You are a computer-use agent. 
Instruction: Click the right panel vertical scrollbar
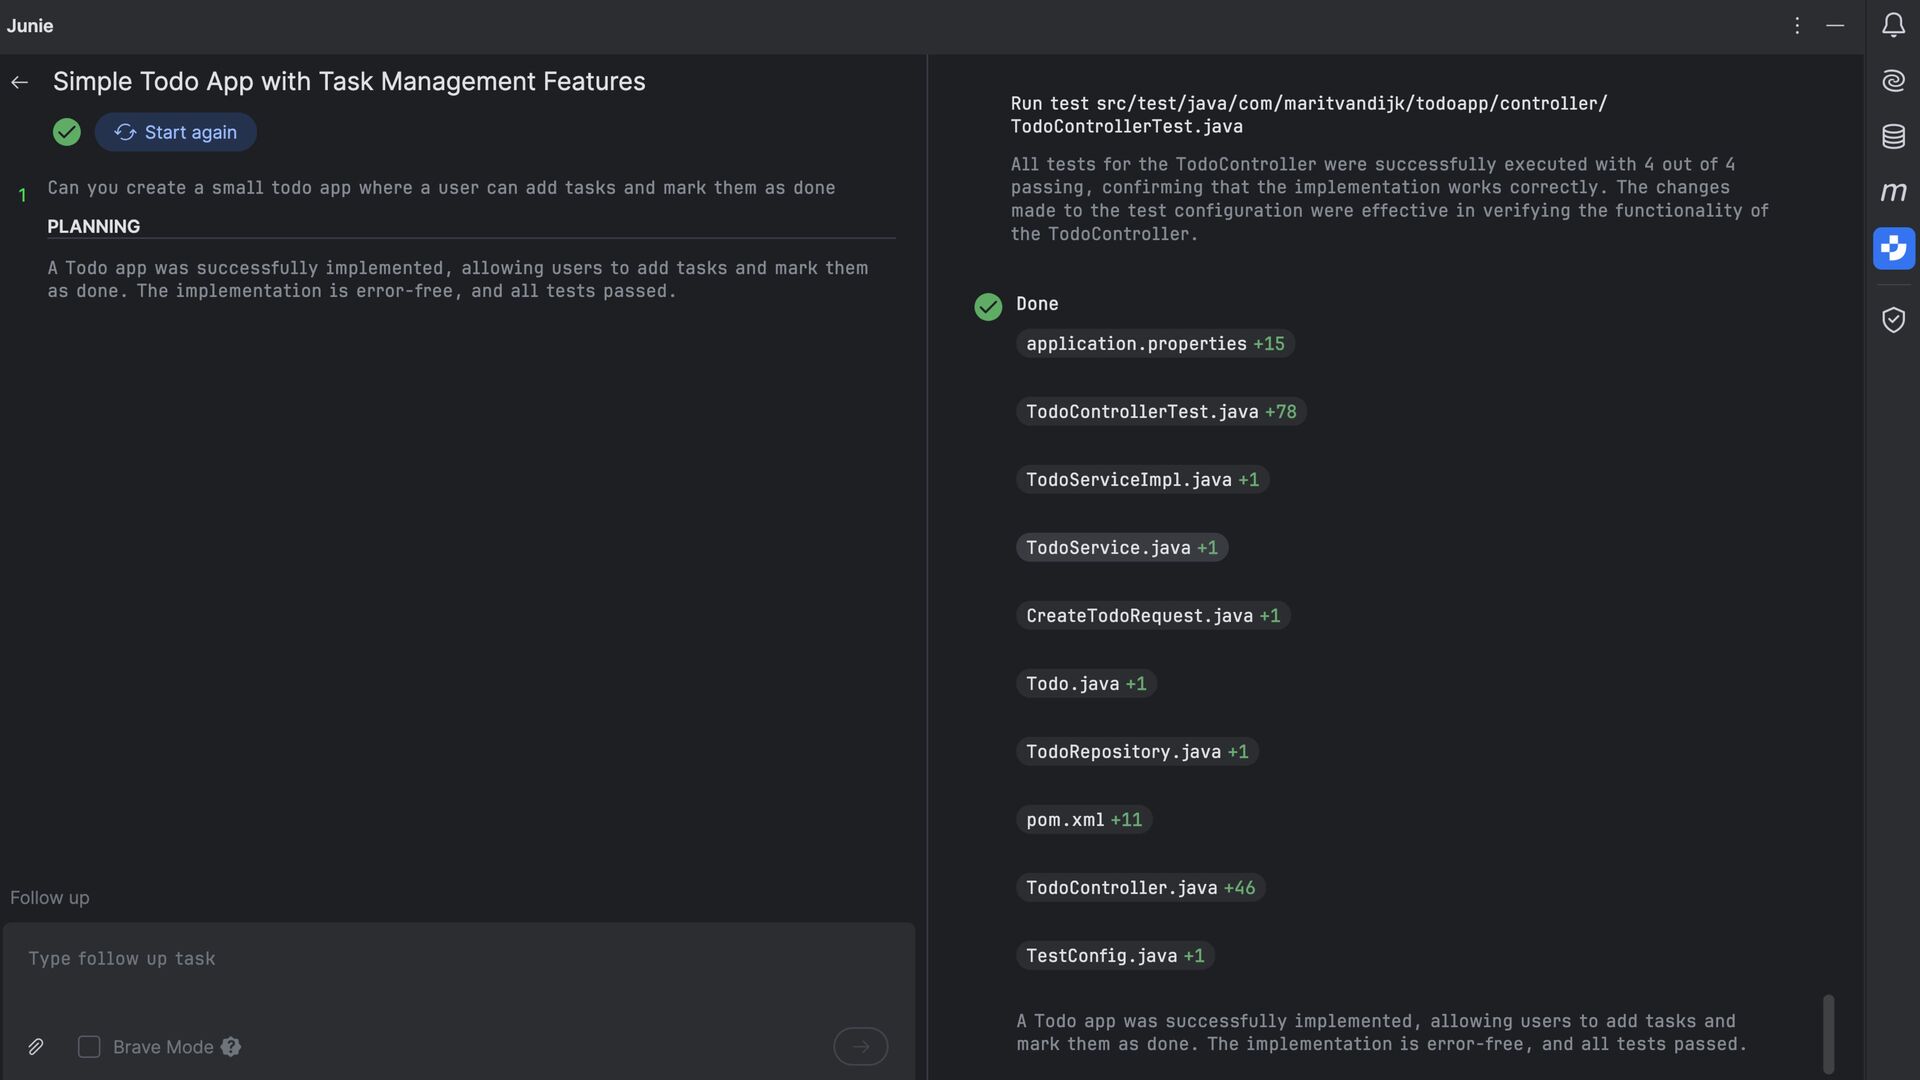(1828, 1034)
